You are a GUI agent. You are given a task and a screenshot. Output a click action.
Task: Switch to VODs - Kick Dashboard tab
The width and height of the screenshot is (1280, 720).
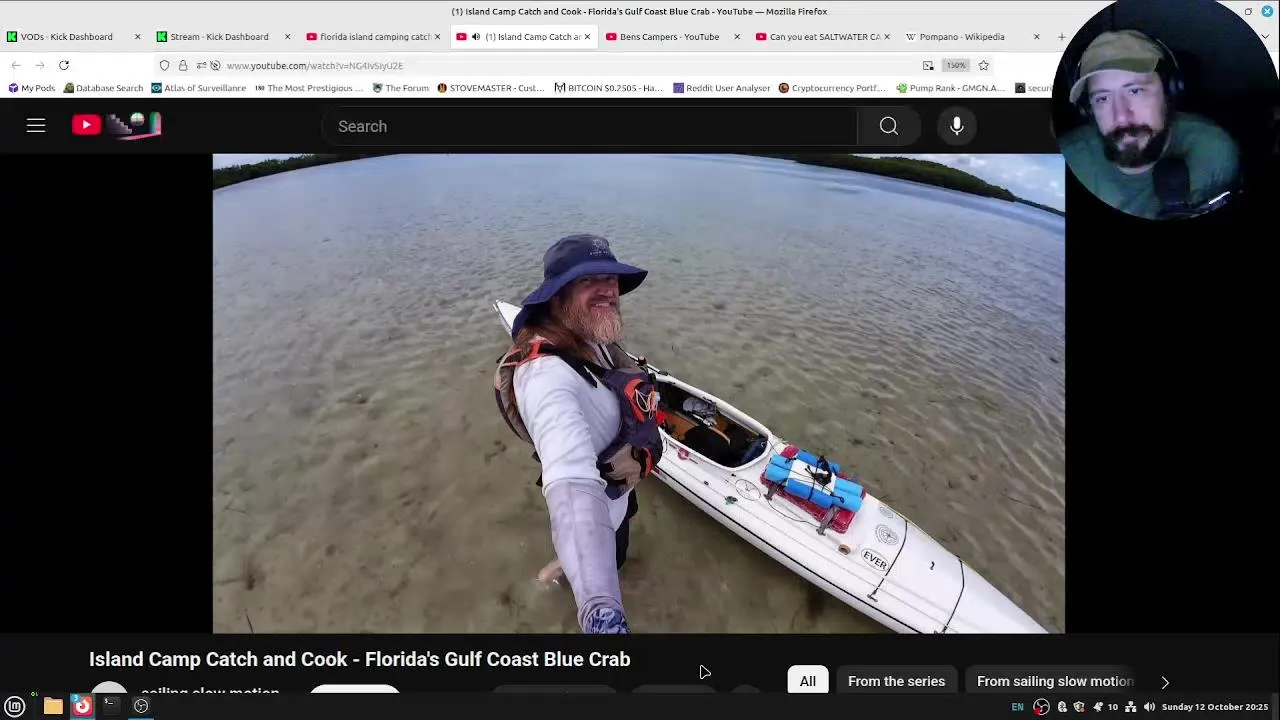(x=66, y=37)
